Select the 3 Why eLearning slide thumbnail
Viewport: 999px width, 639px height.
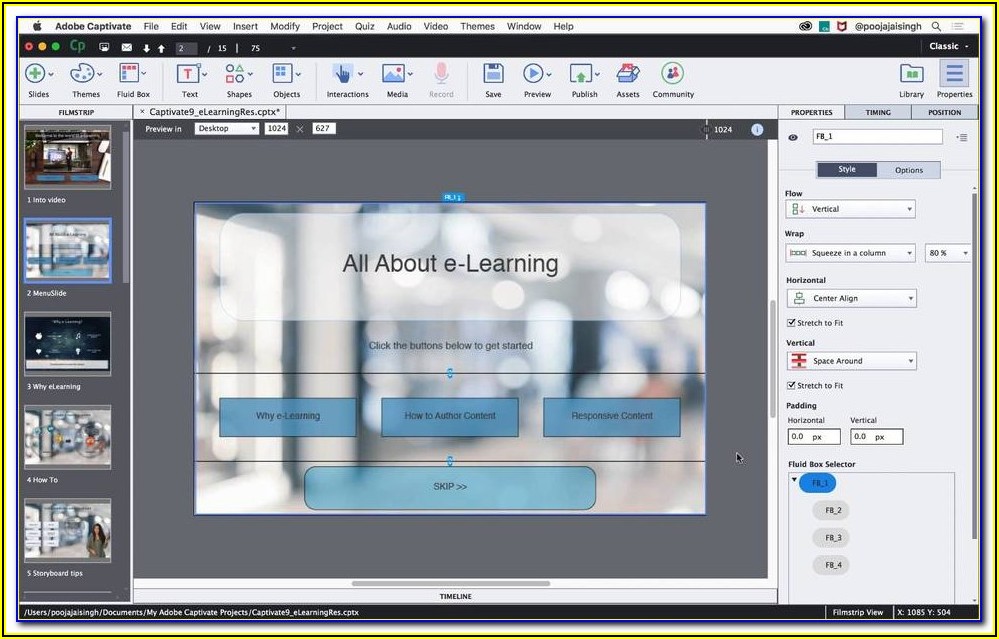point(68,345)
